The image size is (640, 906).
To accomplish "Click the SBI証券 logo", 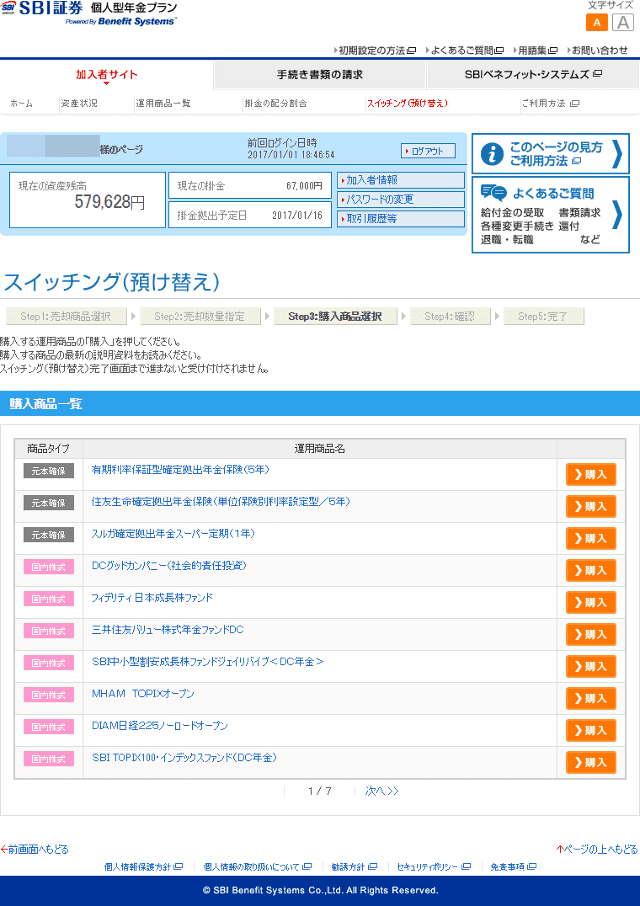I will click(x=42, y=9).
